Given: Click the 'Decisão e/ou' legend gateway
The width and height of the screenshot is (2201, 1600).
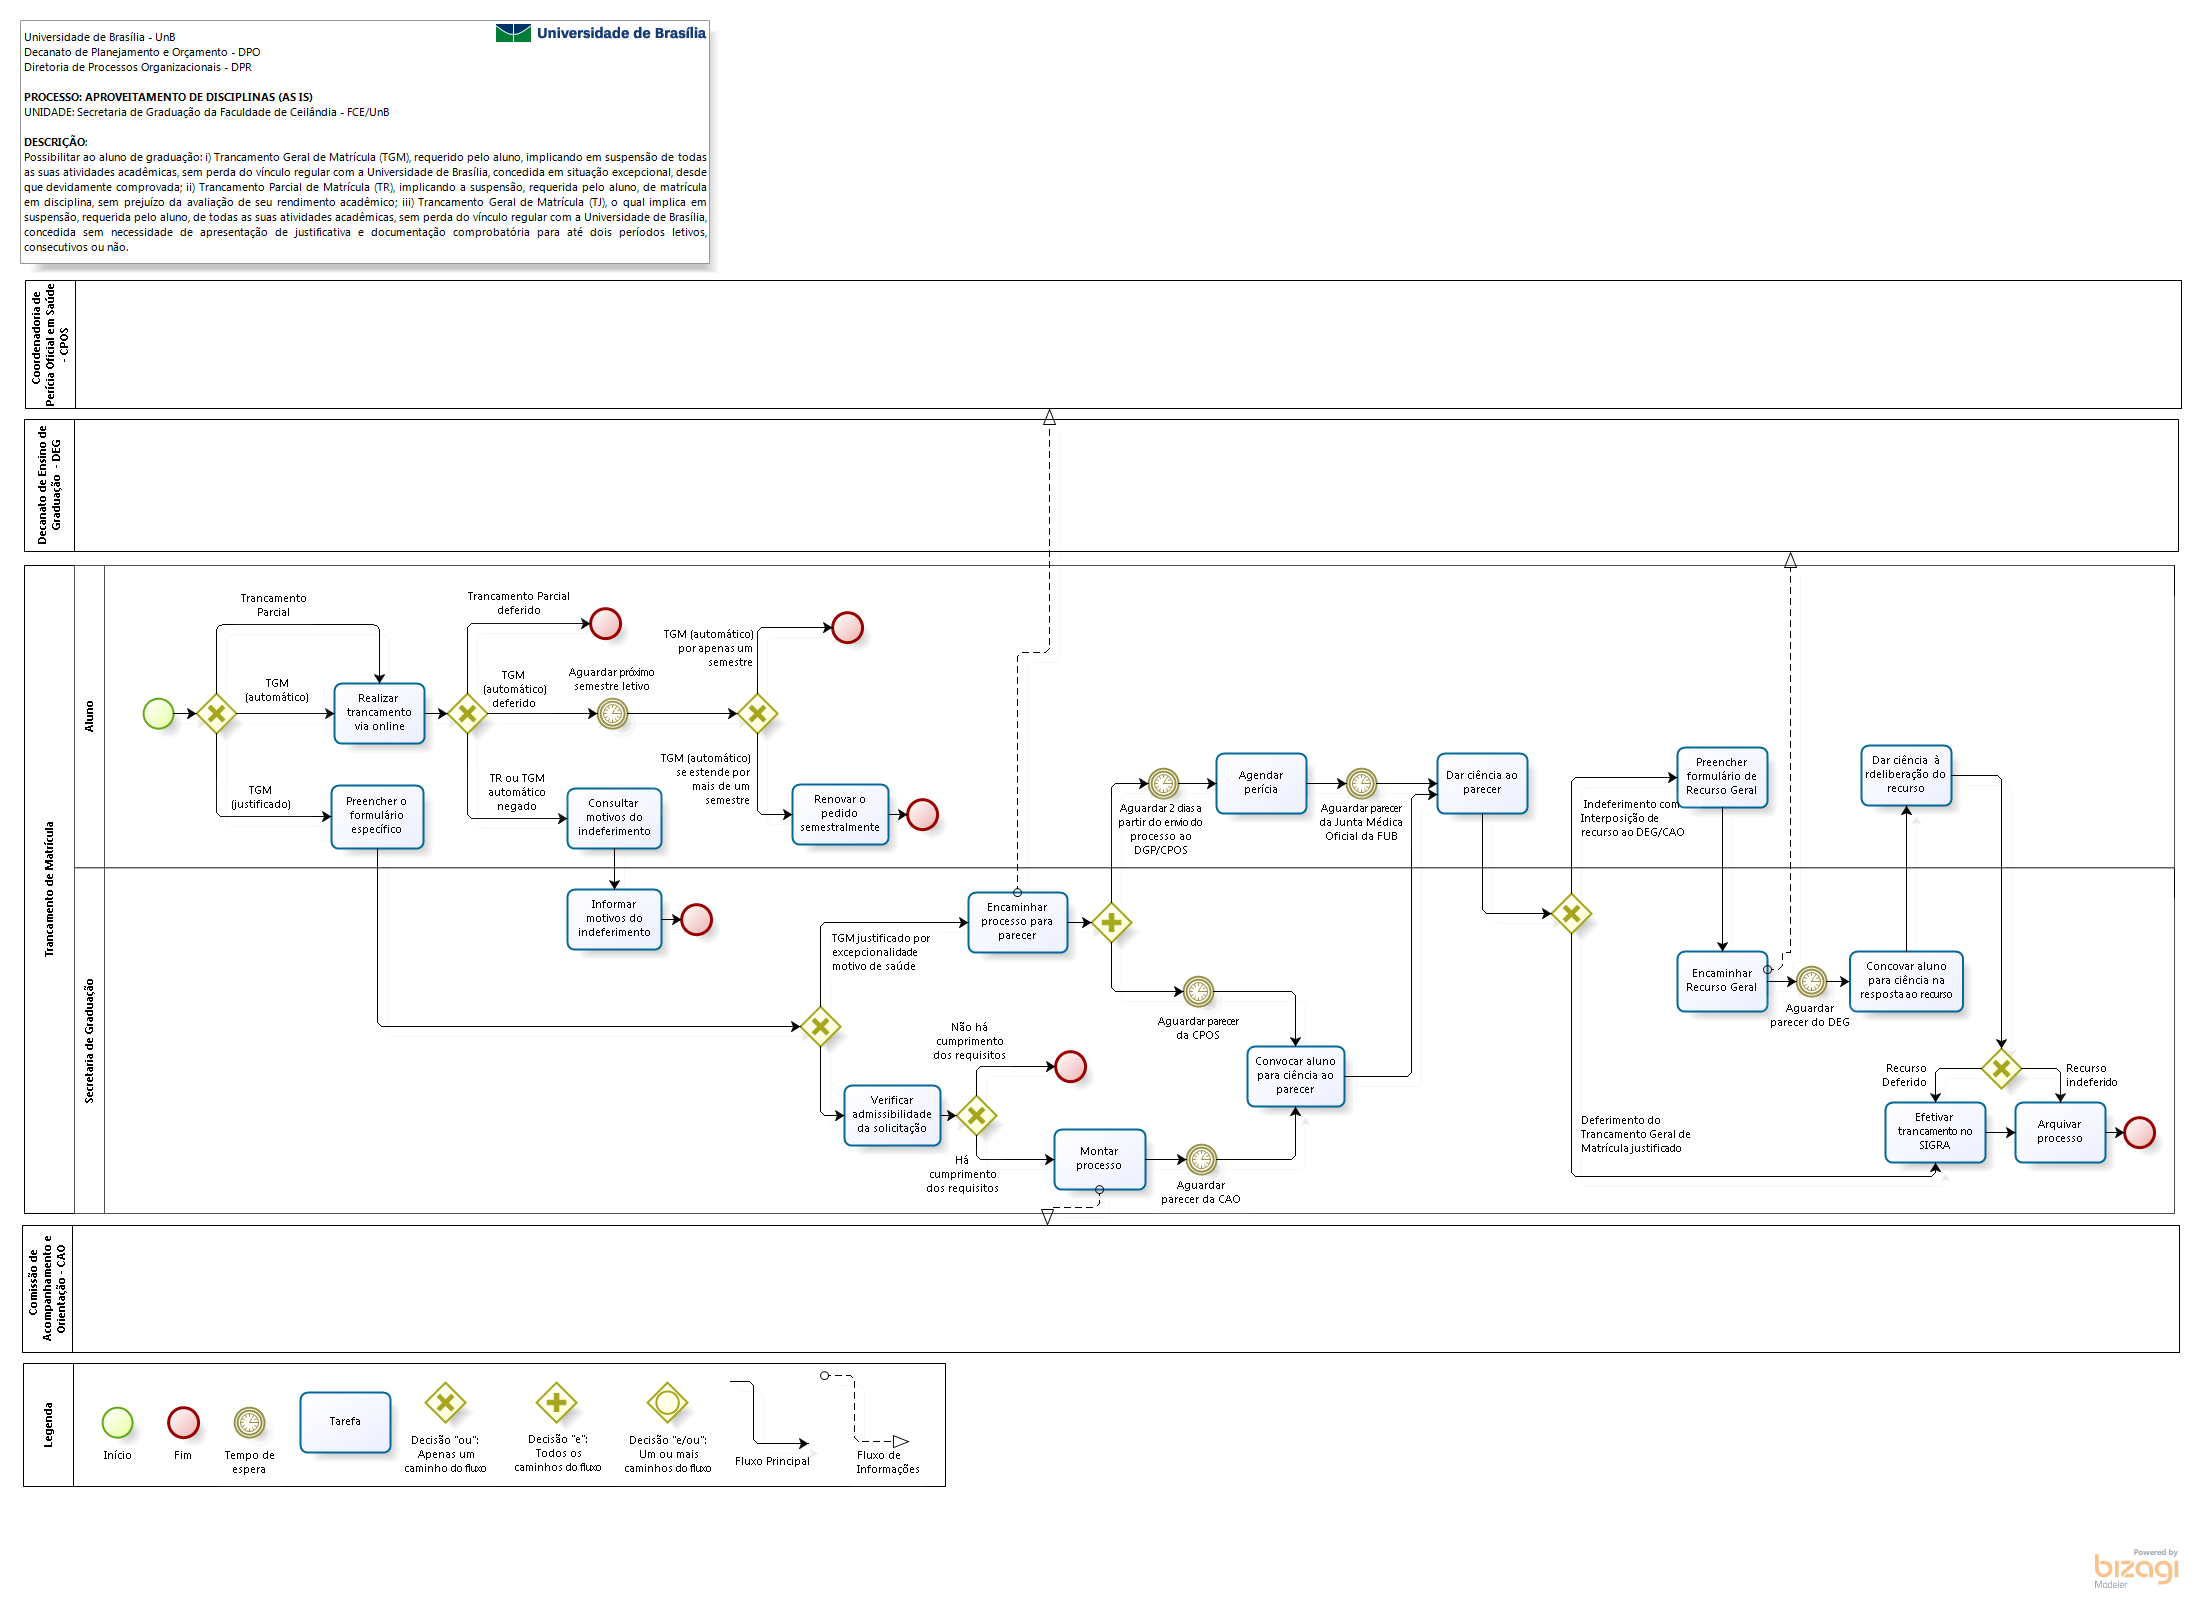Looking at the screenshot, I should pos(667,1403).
